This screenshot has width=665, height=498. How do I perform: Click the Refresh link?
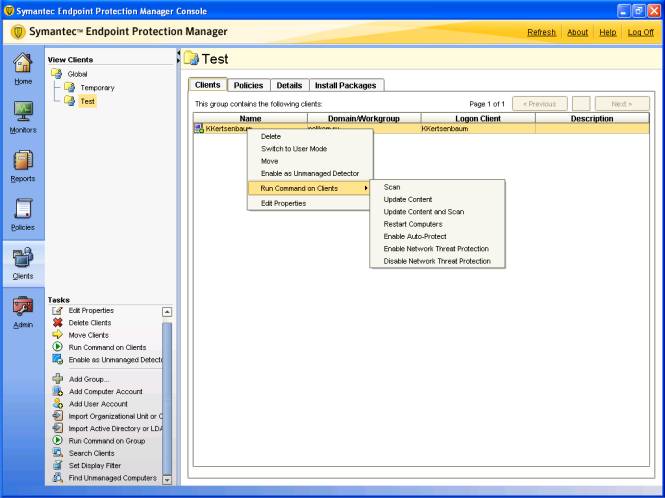point(541,32)
